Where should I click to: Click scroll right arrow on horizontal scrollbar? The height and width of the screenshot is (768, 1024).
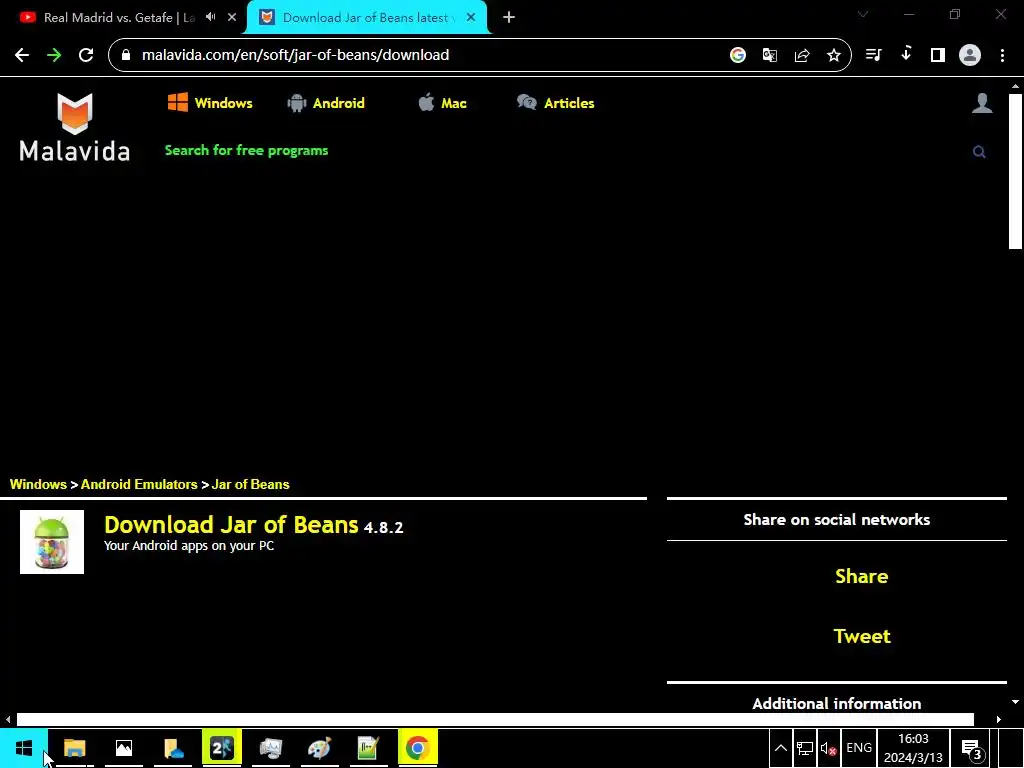click(999, 720)
